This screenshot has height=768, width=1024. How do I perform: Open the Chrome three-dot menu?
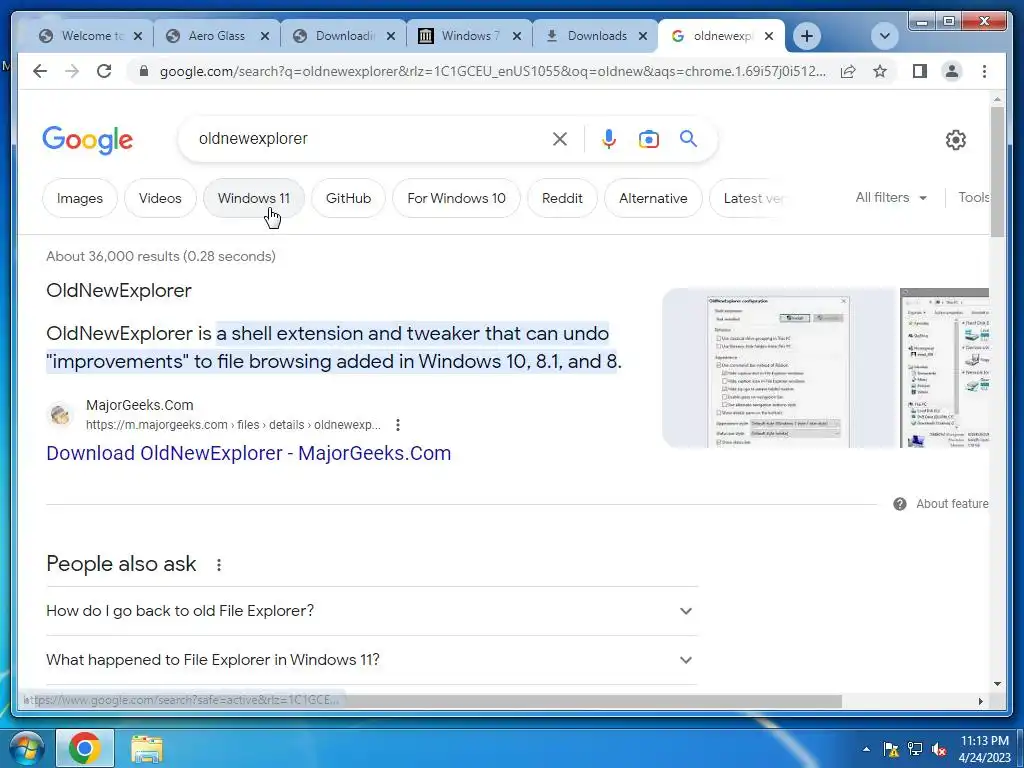point(984,71)
